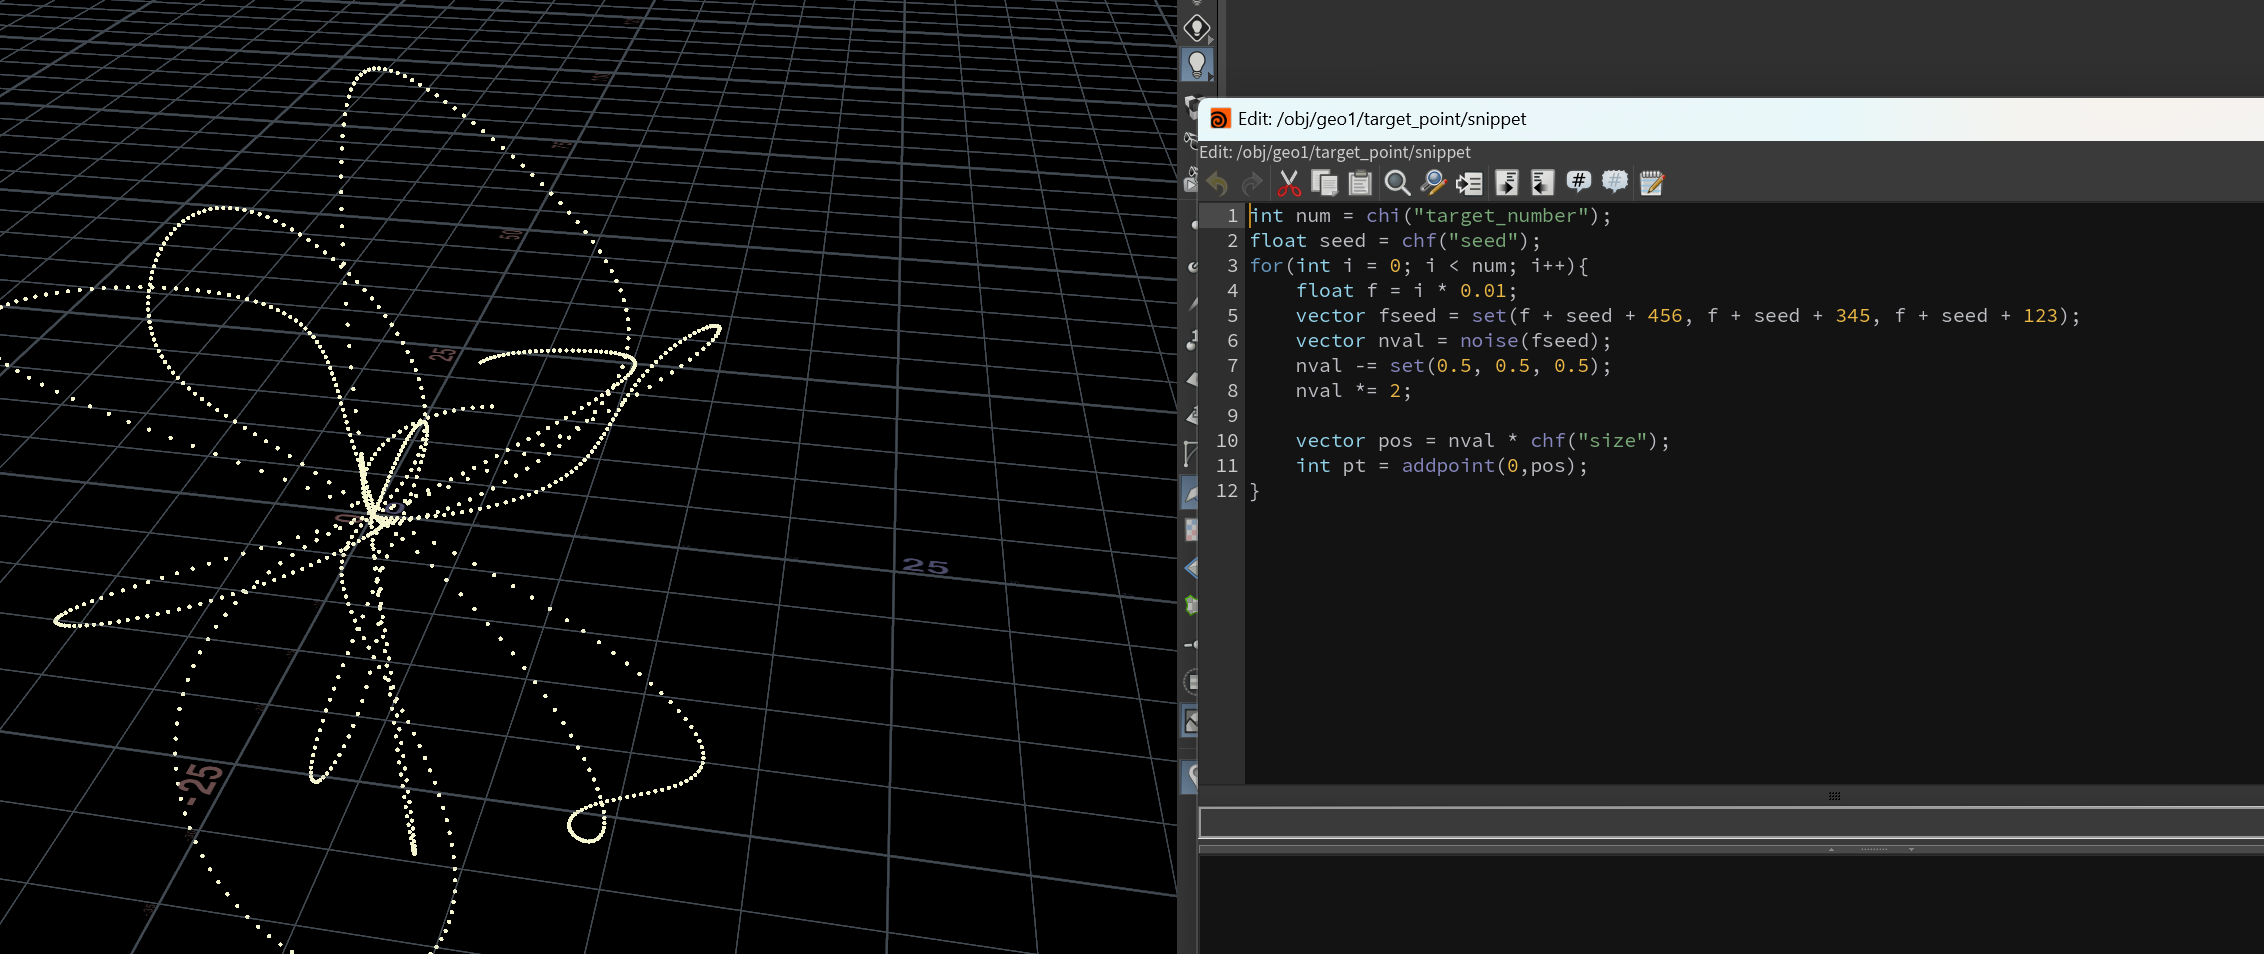
Task: Open snippet in external editor (notepad icon)
Action: pyautogui.click(x=1652, y=183)
